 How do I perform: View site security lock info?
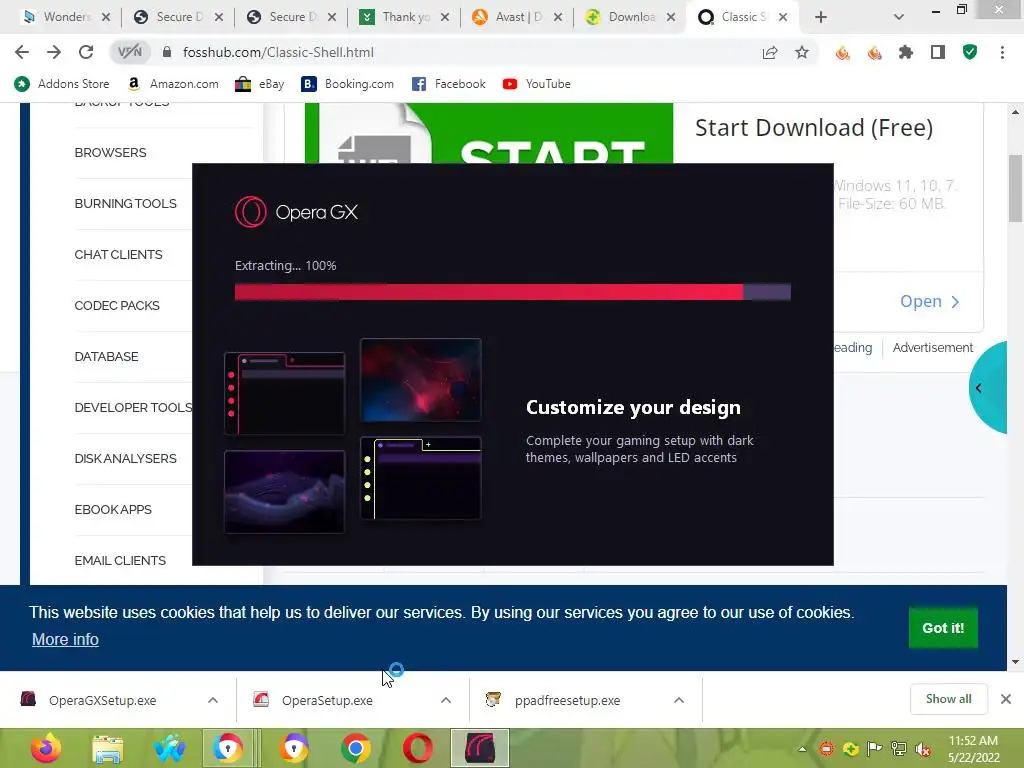click(x=167, y=52)
